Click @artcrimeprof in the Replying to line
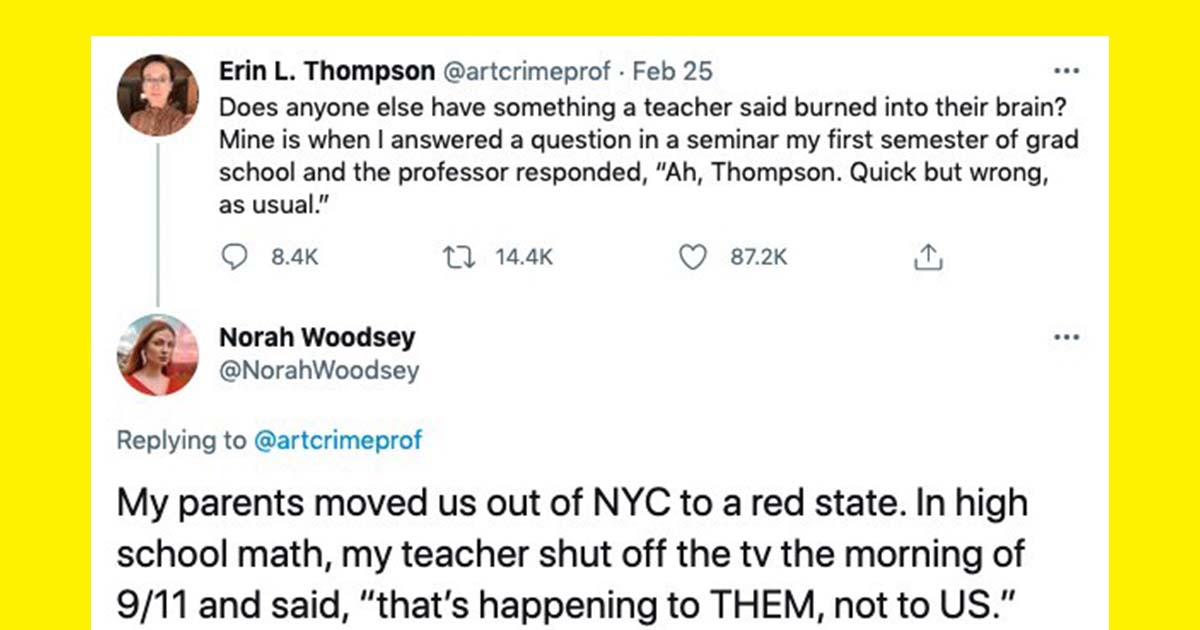The height and width of the screenshot is (630, 1200). pyautogui.click(x=338, y=440)
